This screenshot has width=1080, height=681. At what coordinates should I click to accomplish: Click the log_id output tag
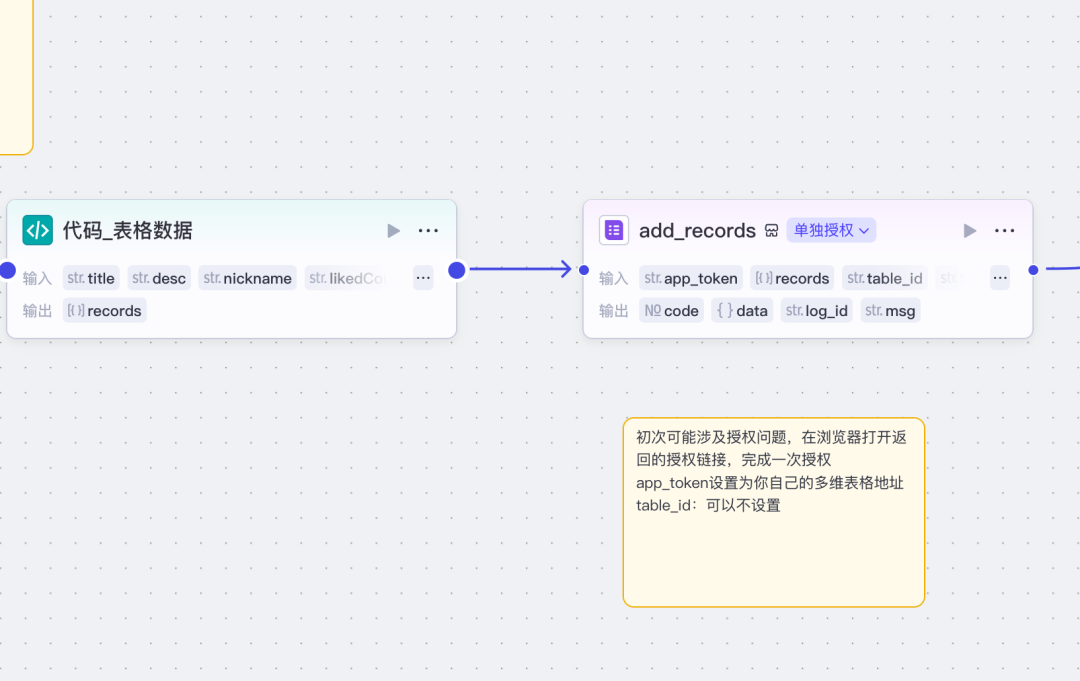[x=816, y=311]
